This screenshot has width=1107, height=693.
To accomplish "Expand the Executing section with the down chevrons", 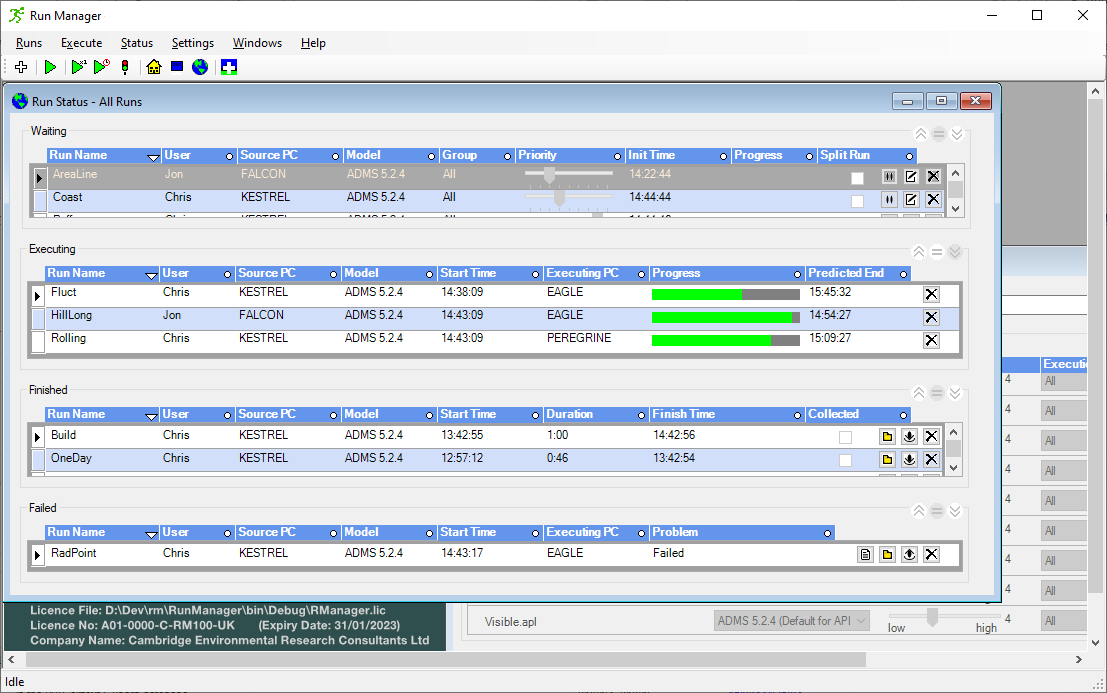I will 956,252.
